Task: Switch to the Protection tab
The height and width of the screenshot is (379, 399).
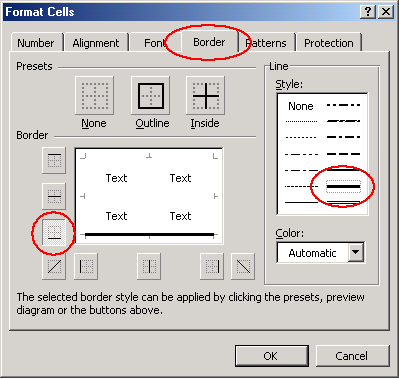Action: (329, 43)
